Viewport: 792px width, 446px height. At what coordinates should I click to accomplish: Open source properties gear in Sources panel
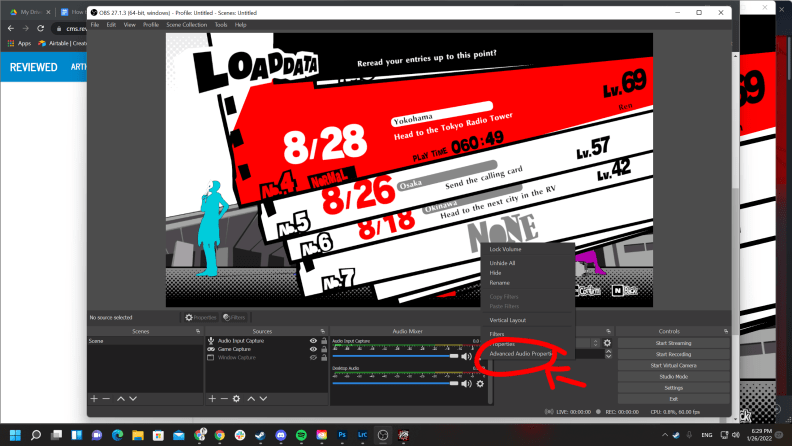tap(236, 399)
